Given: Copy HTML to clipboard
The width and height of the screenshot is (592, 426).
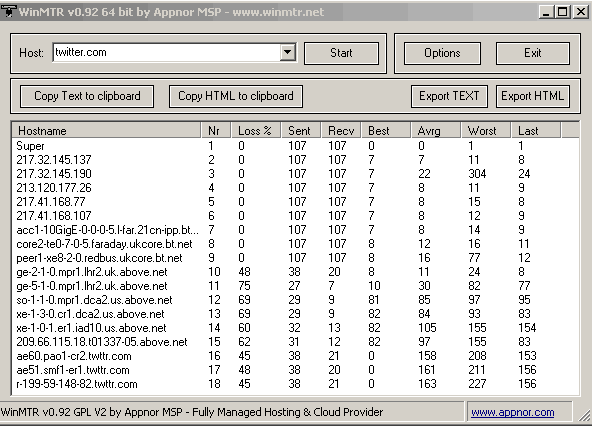Looking at the screenshot, I should pyautogui.click(x=236, y=96).
